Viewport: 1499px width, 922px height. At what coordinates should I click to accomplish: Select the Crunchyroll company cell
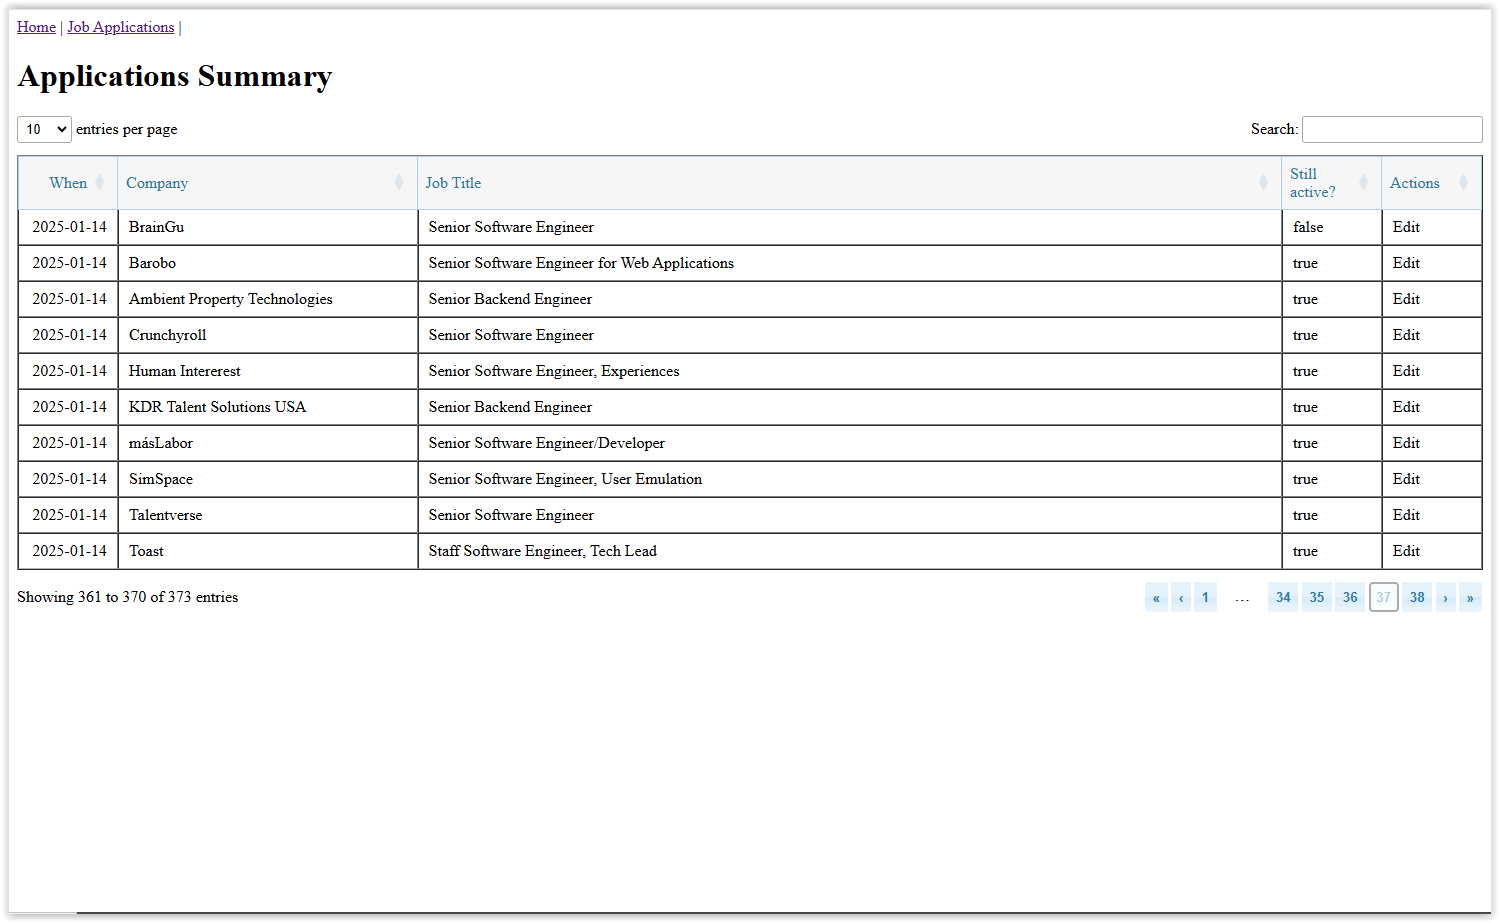point(268,335)
